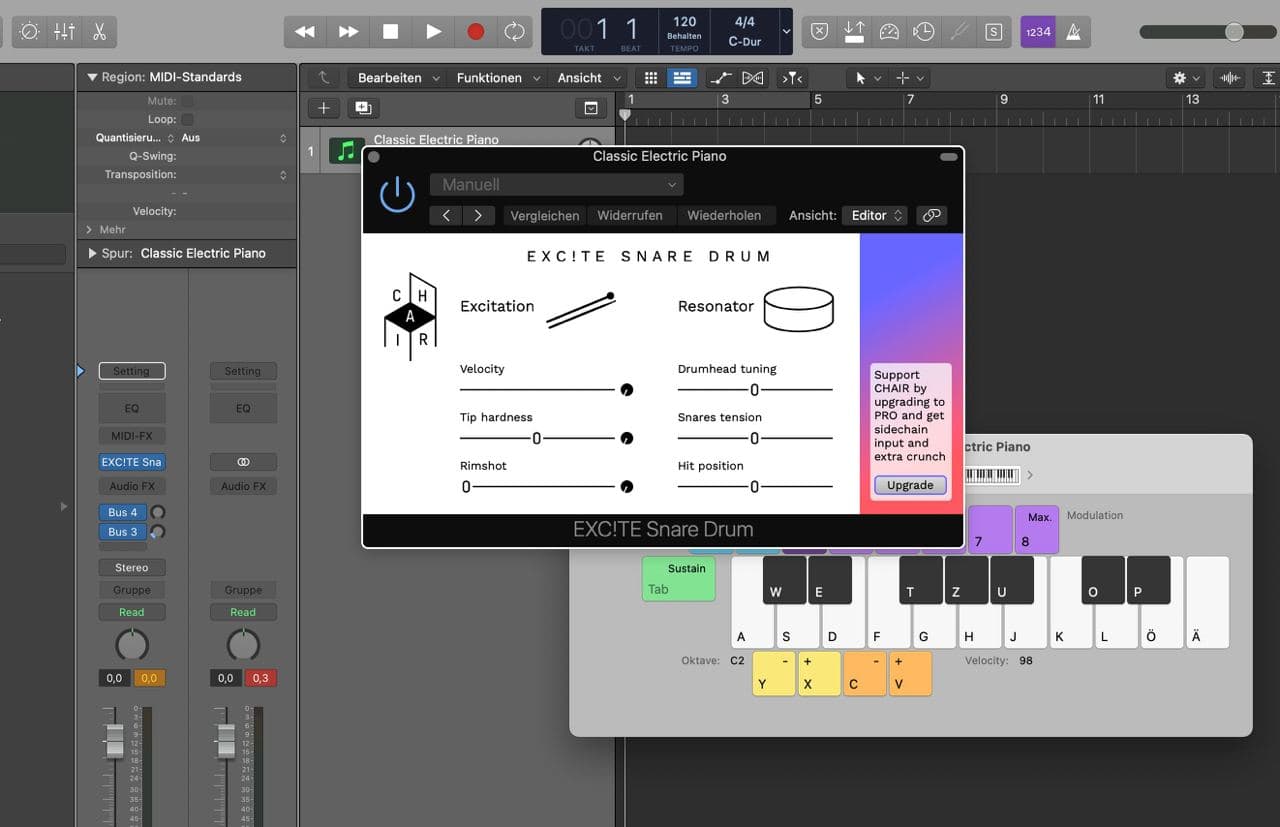Go to next preset with right arrow
The image size is (1280, 827).
point(479,215)
